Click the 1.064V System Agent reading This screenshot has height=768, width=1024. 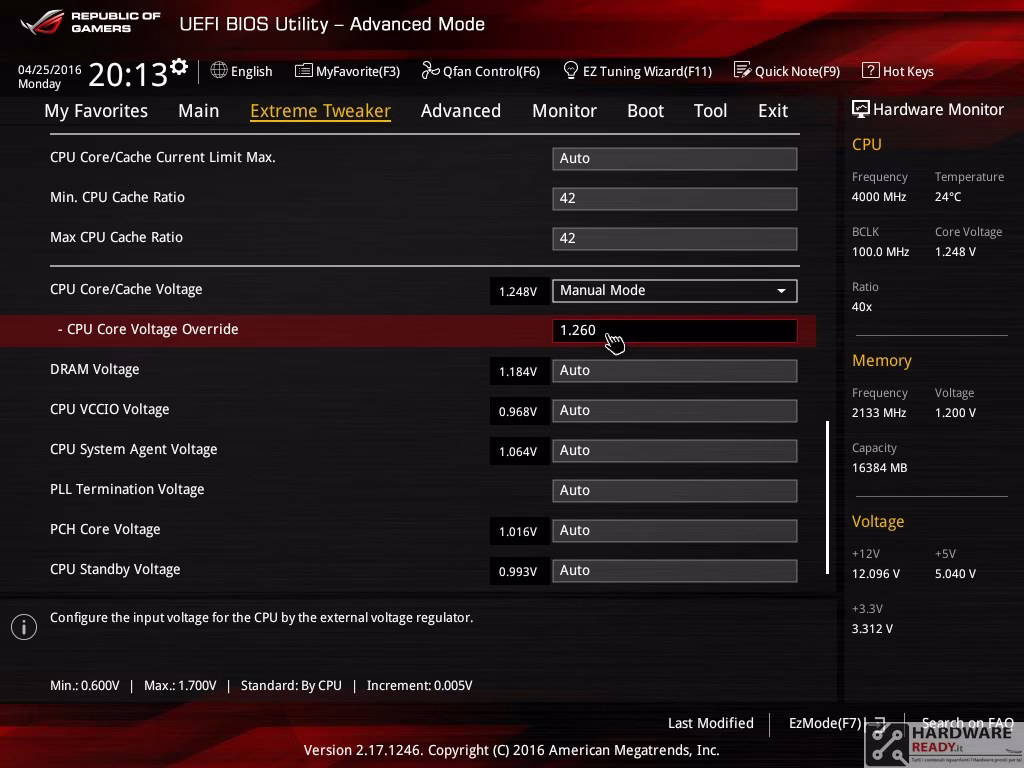point(518,451)
